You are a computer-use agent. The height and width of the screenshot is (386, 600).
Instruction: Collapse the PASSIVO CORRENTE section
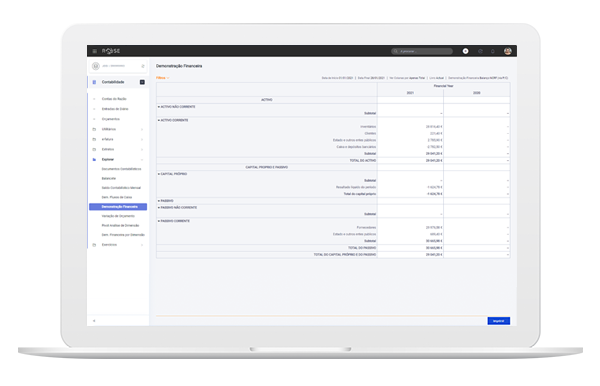159,221
